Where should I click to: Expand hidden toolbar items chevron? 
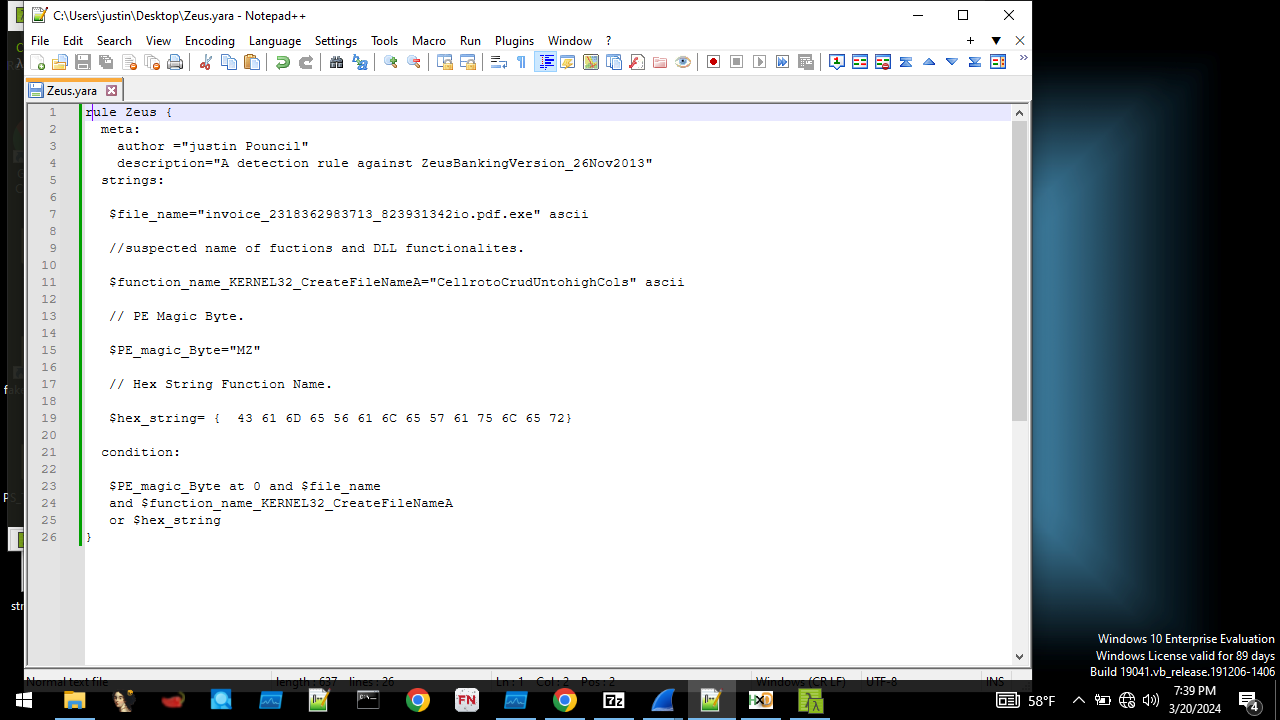tap(1023, 59)
